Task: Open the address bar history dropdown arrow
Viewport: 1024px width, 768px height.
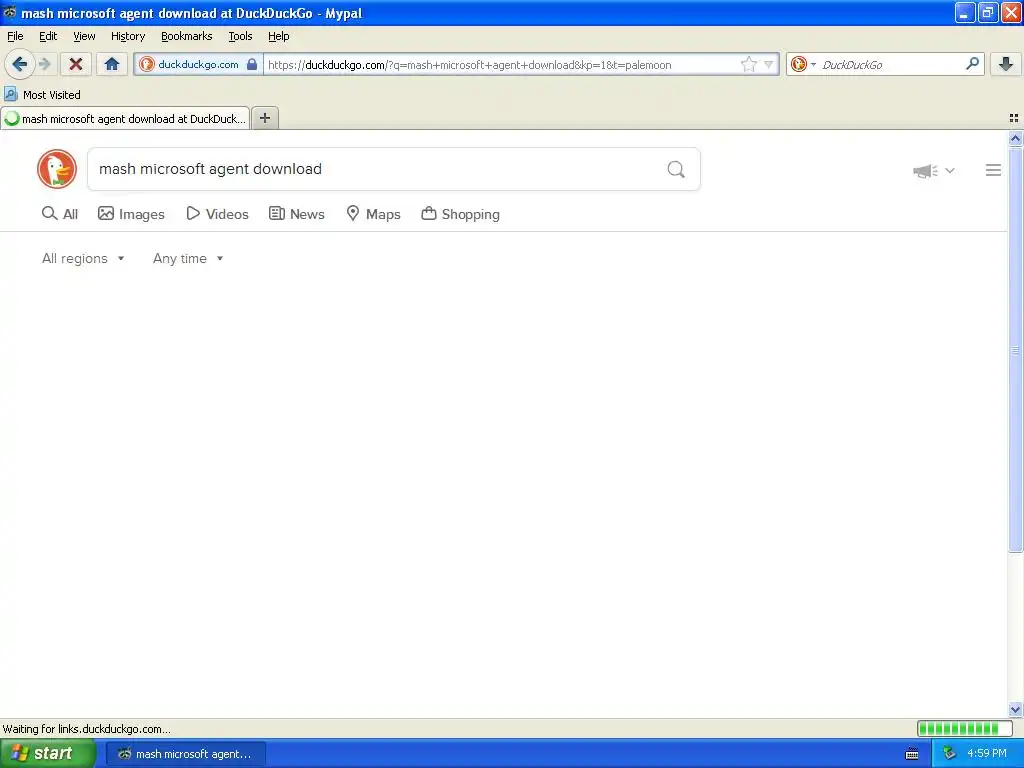Action: [769, 64]
